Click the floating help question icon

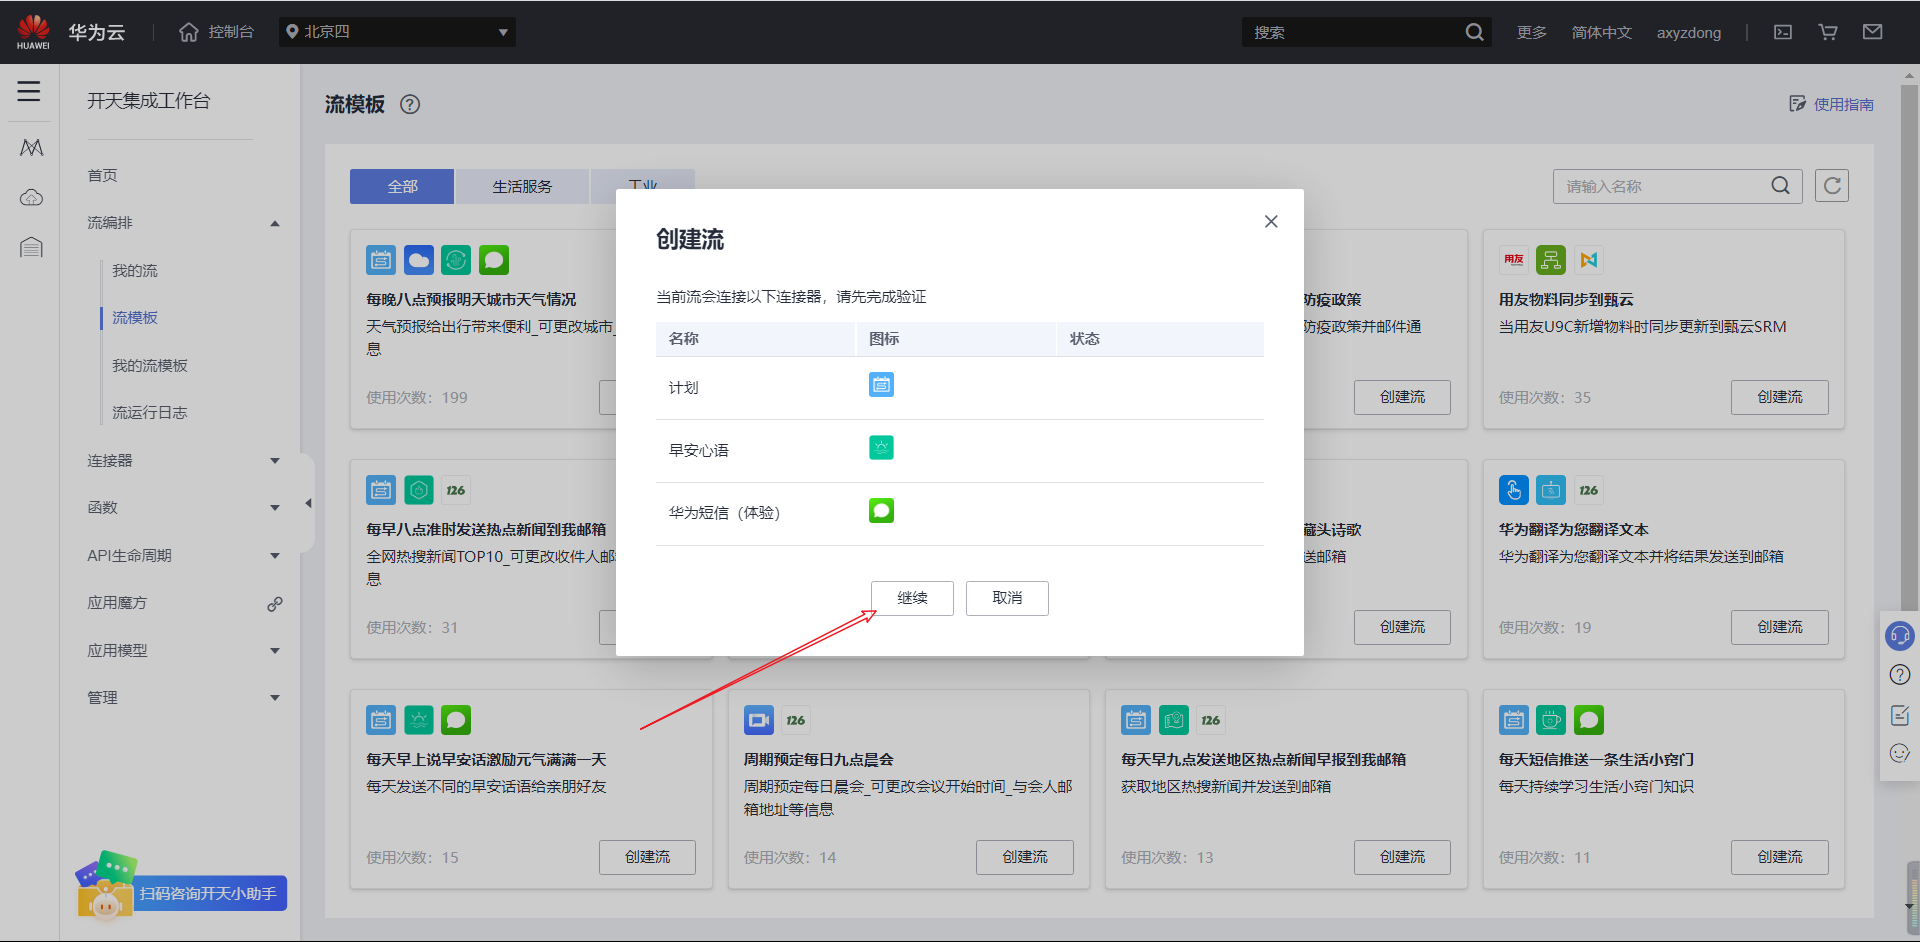(1900, 675)
